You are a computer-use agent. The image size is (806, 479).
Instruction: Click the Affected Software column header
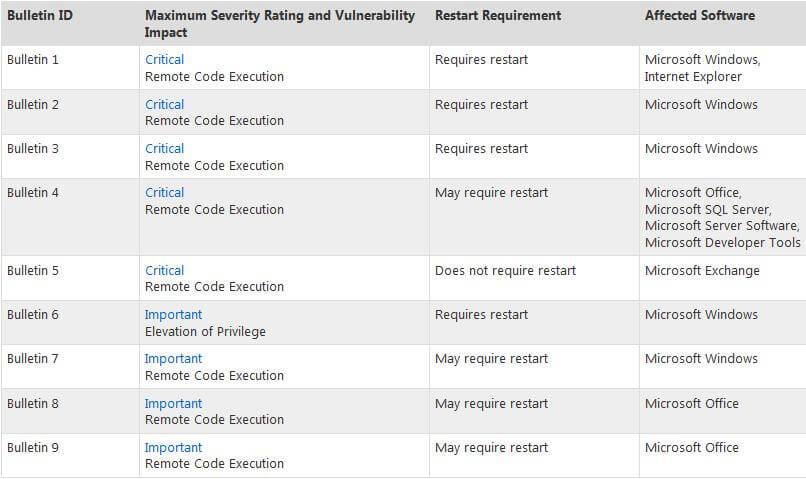point(700,16)
